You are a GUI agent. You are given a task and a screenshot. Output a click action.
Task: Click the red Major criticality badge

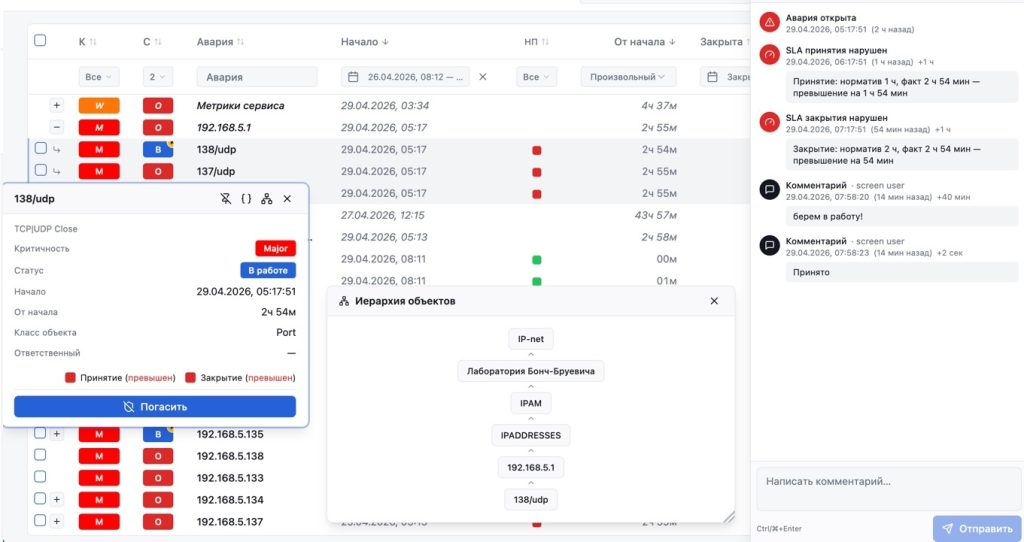point(275,248)
